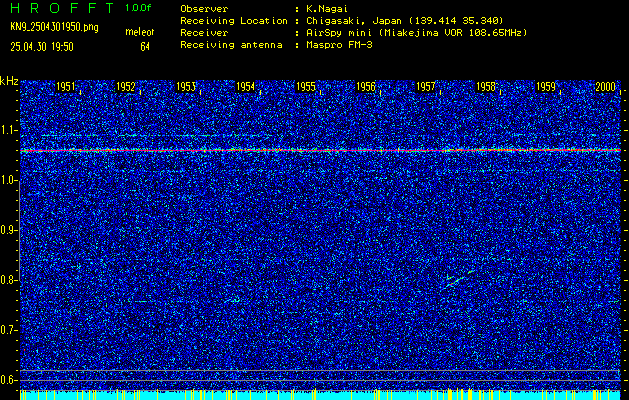Click the 1.0 frequency axis label
This screenshot has height=400, width=629.
9,181
